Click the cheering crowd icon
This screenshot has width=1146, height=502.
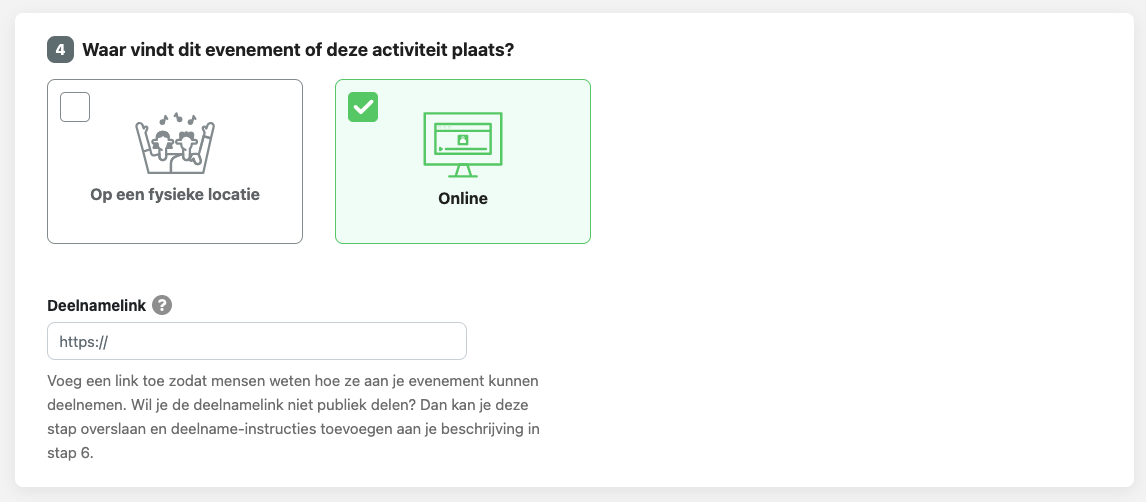pyautogui.click(x=175, y=145)
